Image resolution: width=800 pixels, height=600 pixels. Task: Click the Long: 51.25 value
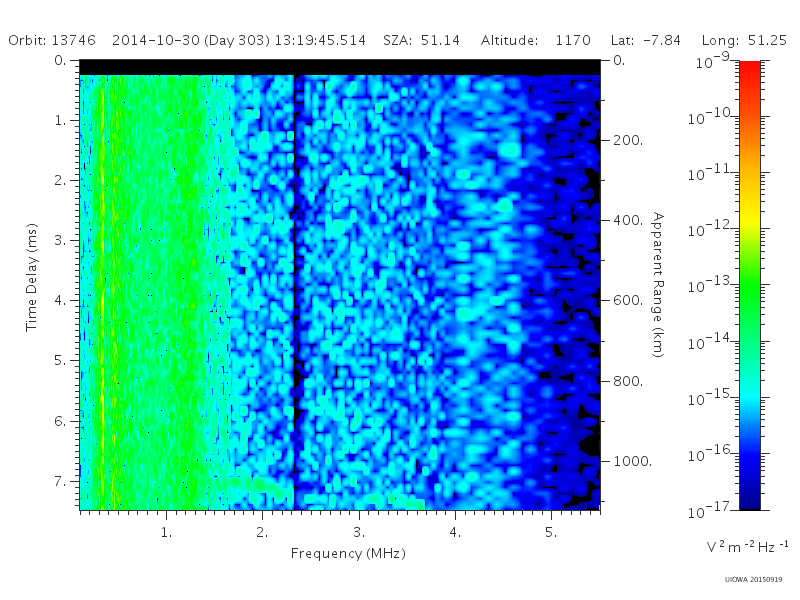coord(744,40)
